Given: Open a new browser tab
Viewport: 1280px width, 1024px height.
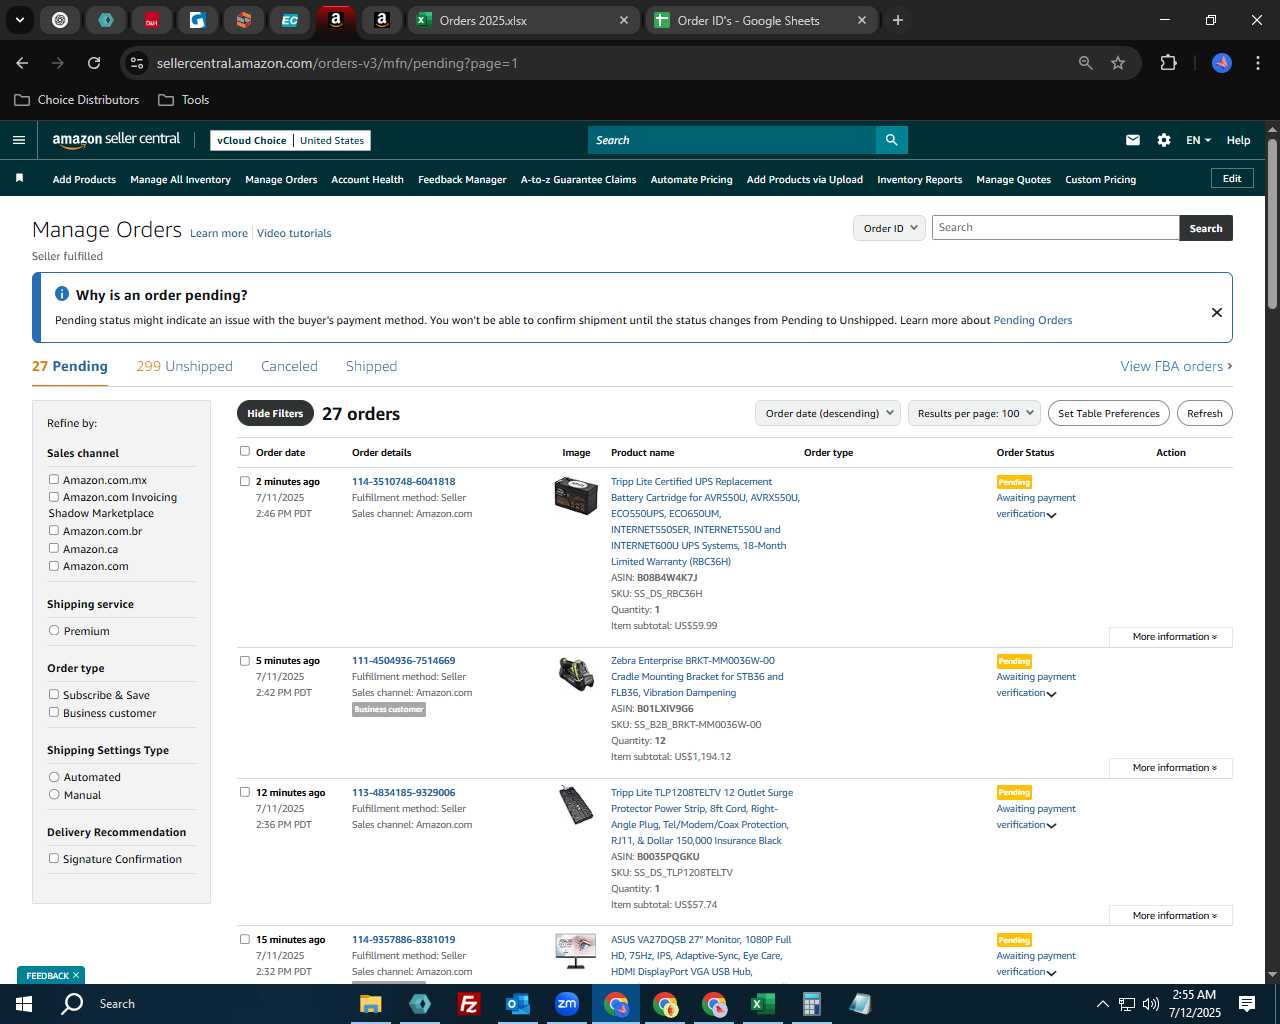Looking at the screenshot, I should point(898,20).
